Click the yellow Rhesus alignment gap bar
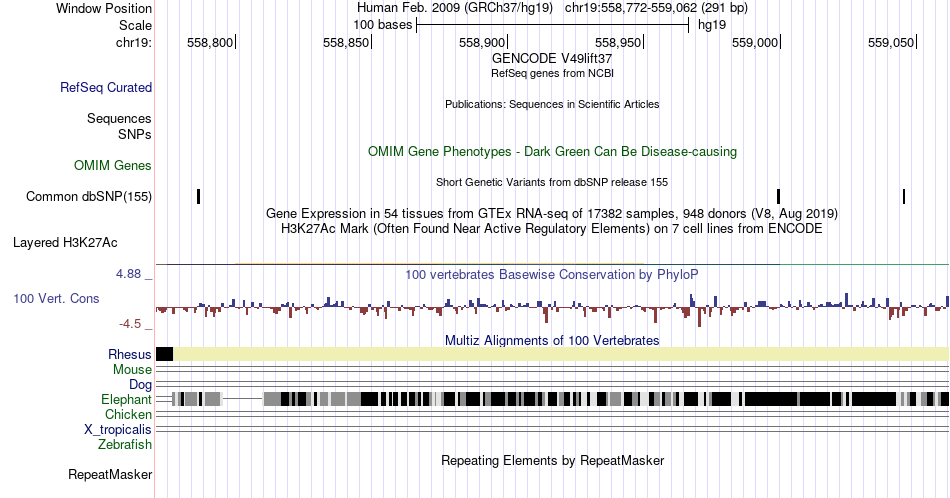The height and width of the screenshot is (498, 950). tap(561, 354)
